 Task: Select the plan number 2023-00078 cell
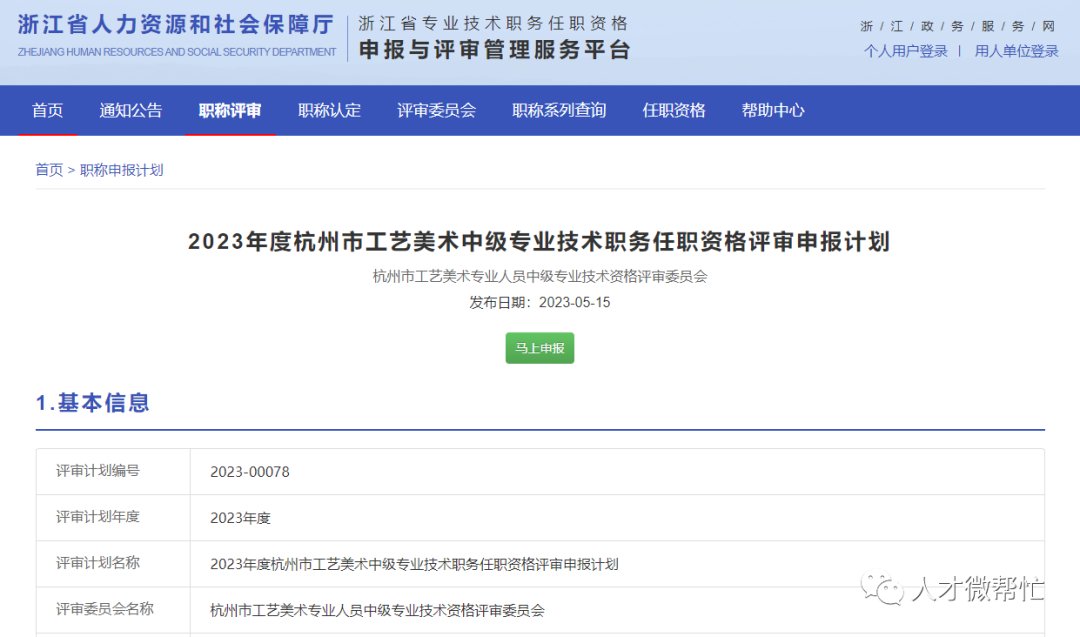[252, 471]
